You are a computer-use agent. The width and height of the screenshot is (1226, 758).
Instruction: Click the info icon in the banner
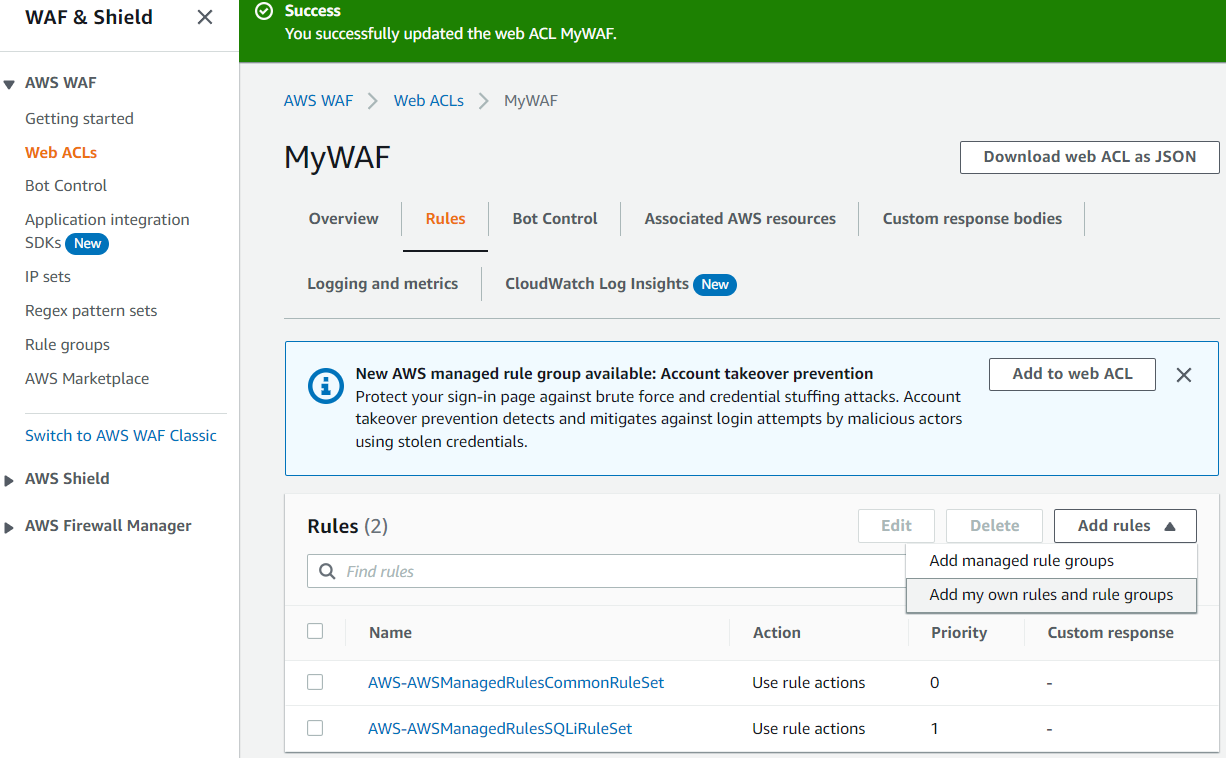(x=326, y=386)
